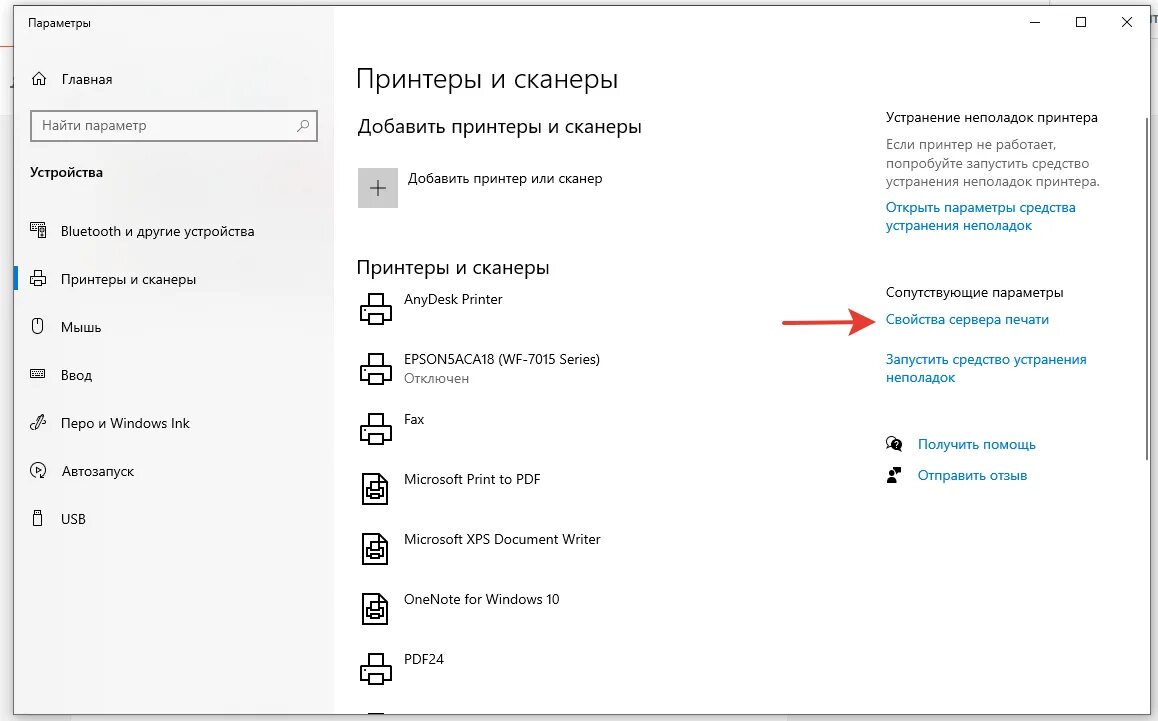
Task: Select Принтеры и сканеры in sidebar
Action: (x=129, y=279)
